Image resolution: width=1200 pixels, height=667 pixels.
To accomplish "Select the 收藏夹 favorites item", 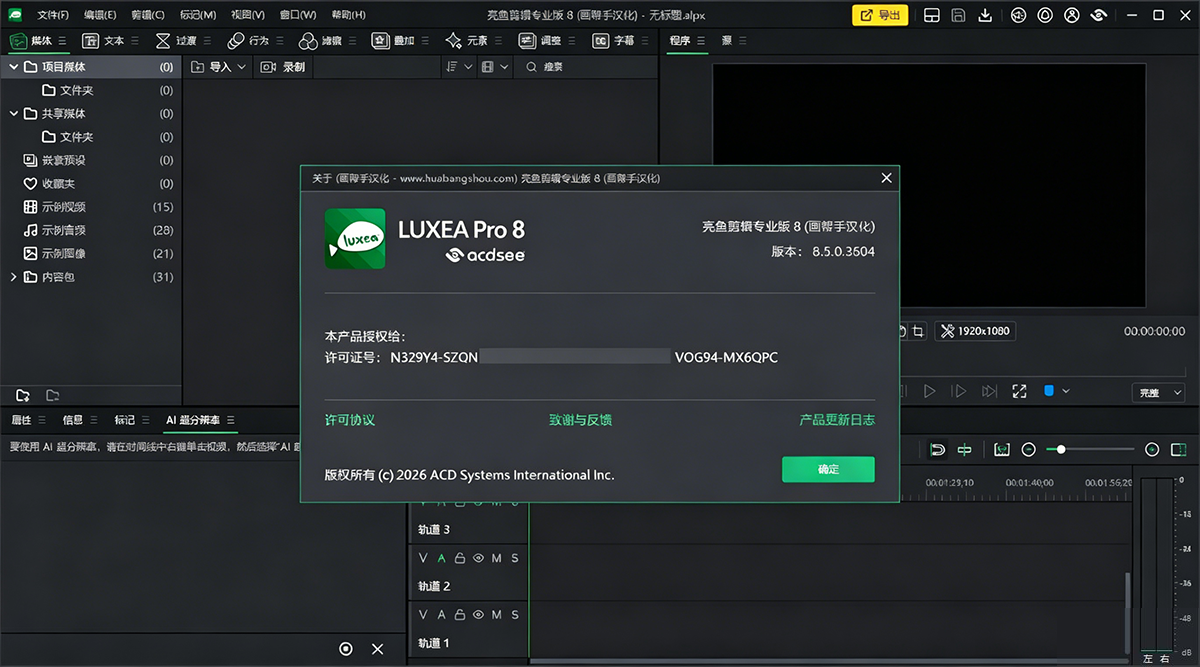I will (90, 184).
